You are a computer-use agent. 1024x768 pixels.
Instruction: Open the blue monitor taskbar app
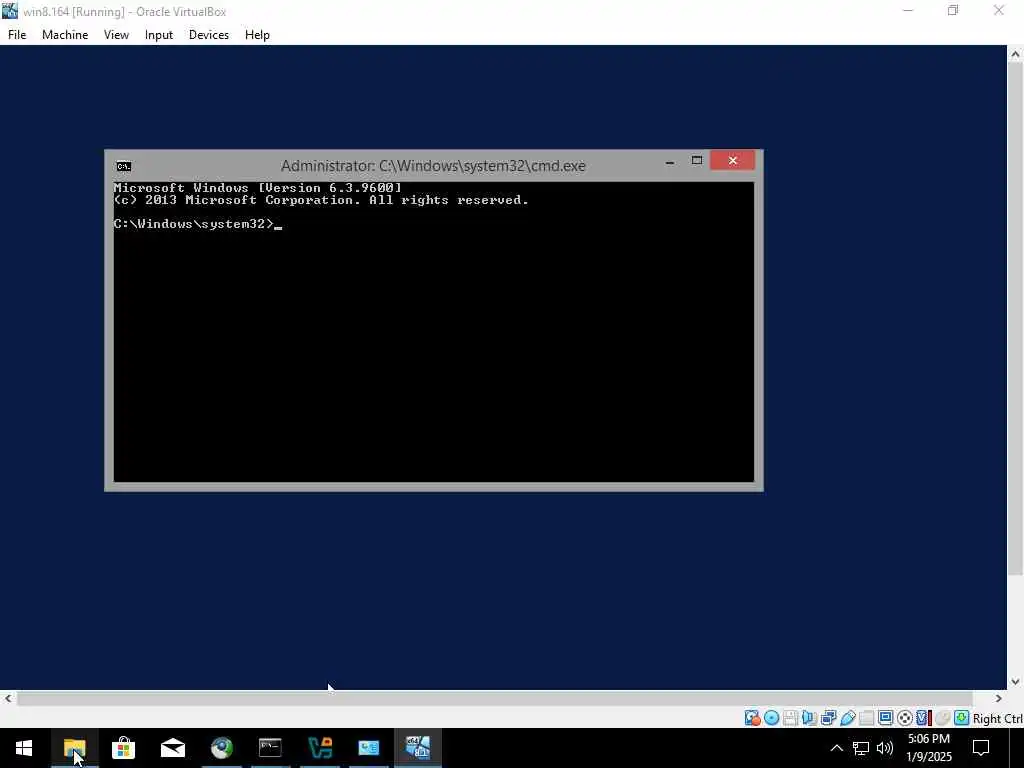pos(369,748)
